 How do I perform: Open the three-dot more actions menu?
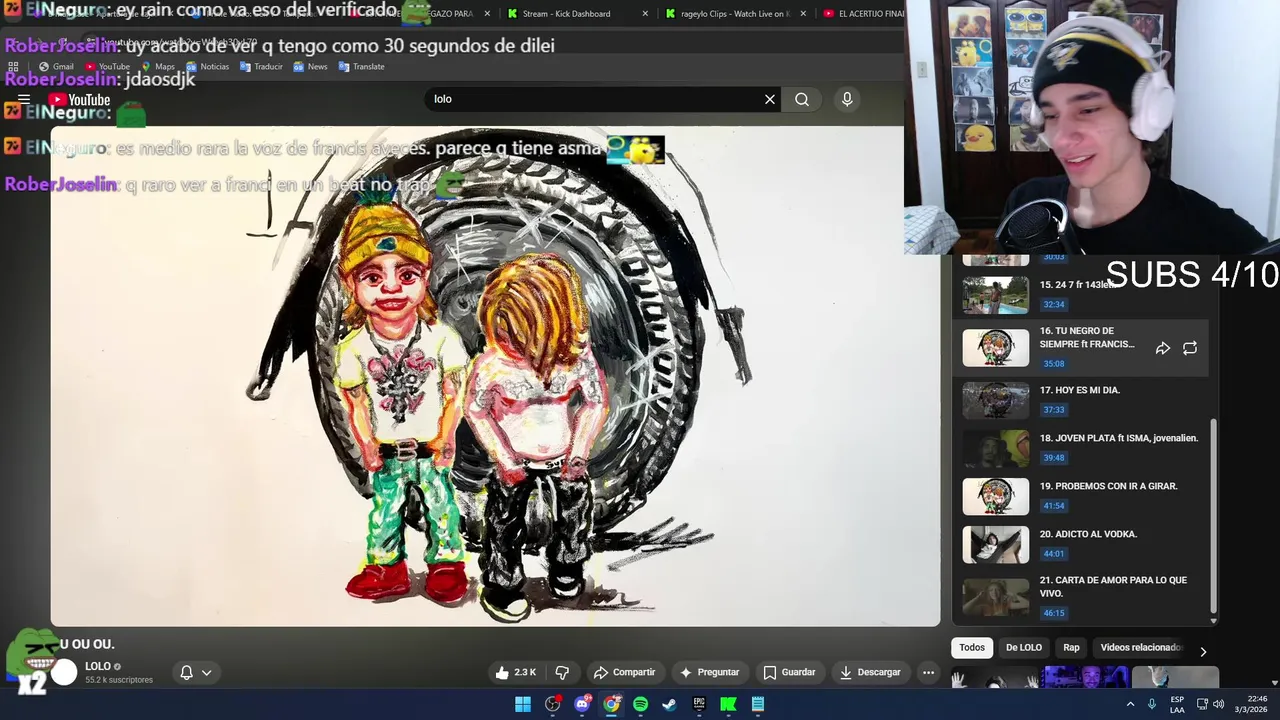click(928, 672)
